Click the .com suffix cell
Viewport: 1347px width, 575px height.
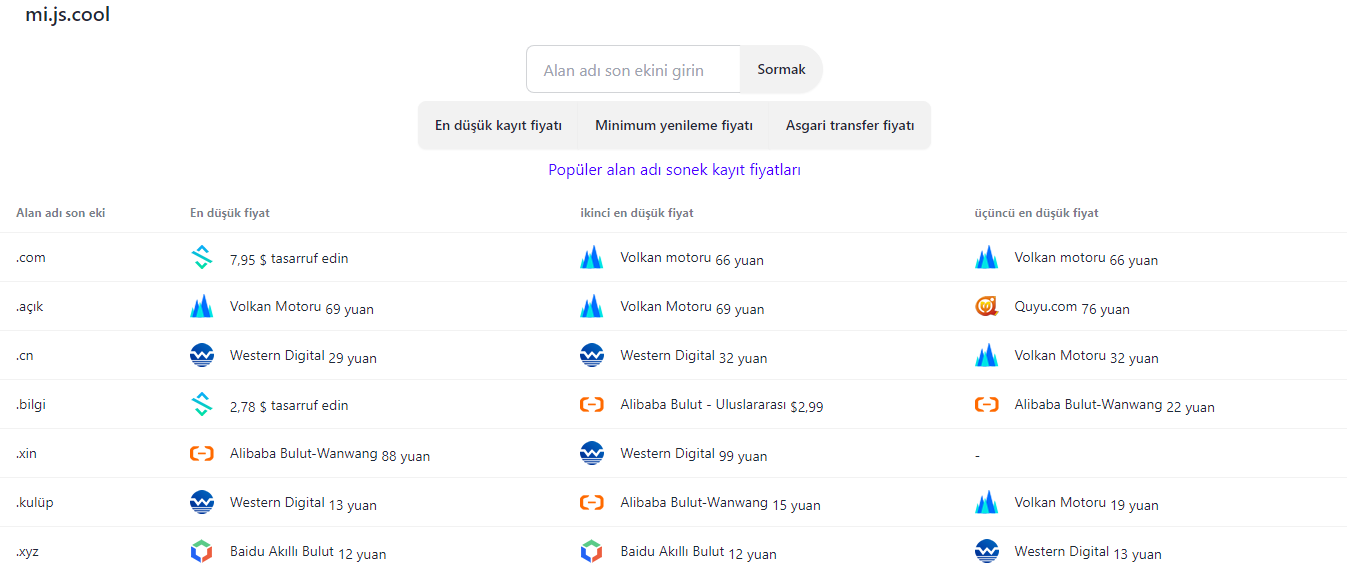tap(31, 258)
